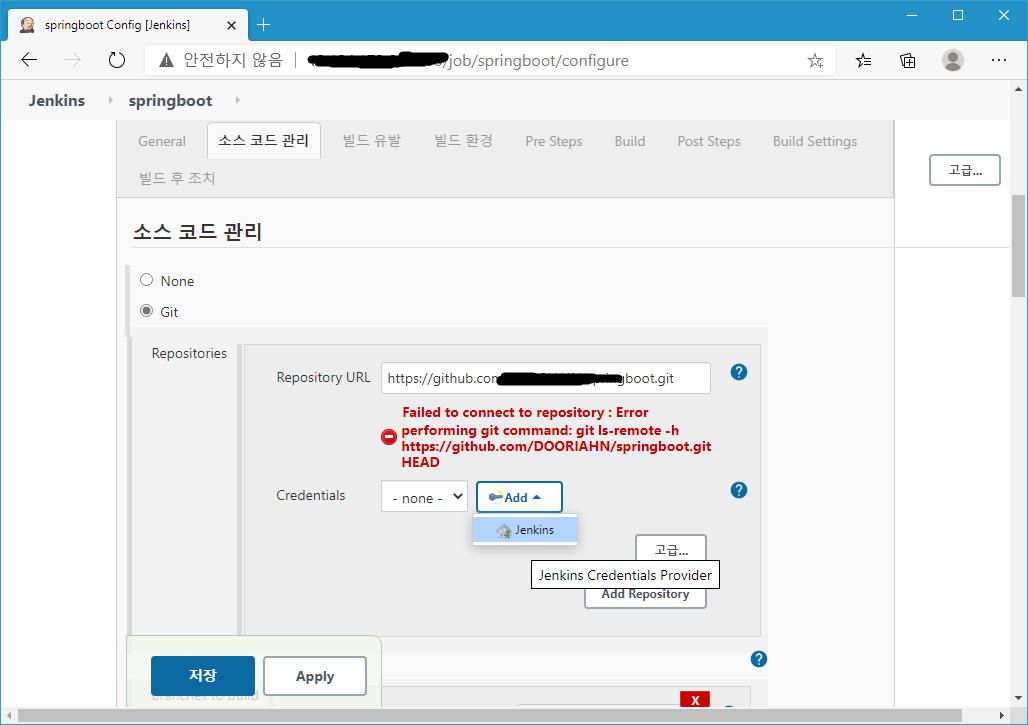Open the Collections icon
The image size is (1028, 725).
(908, 61)
